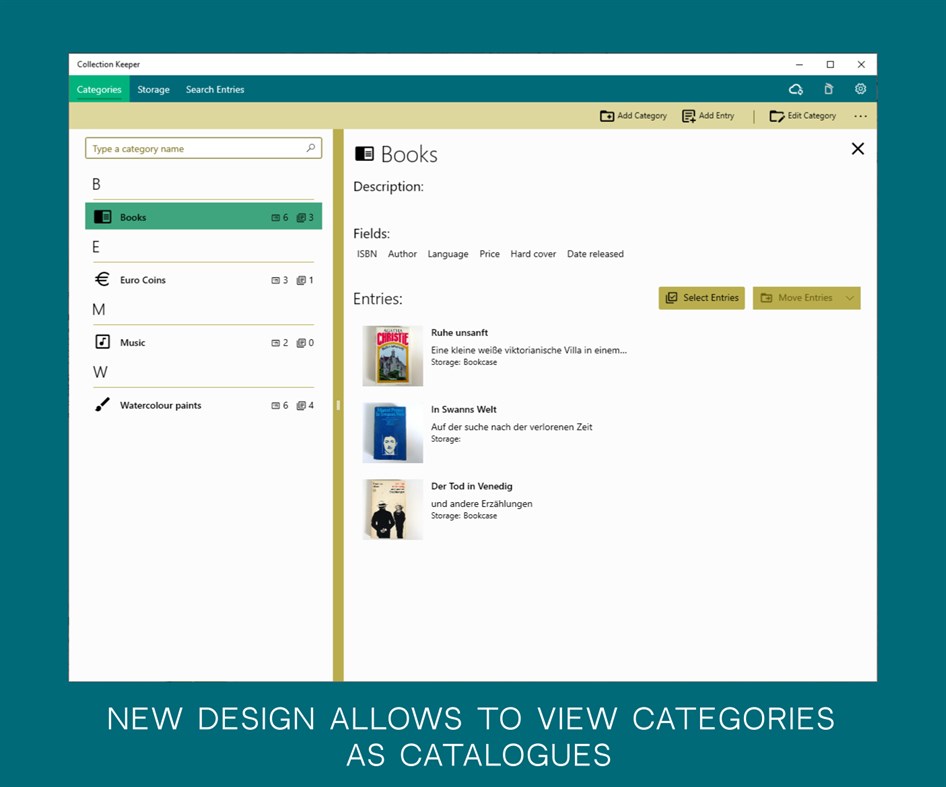
Task: Add a new entry
Action: coord(708,116)
